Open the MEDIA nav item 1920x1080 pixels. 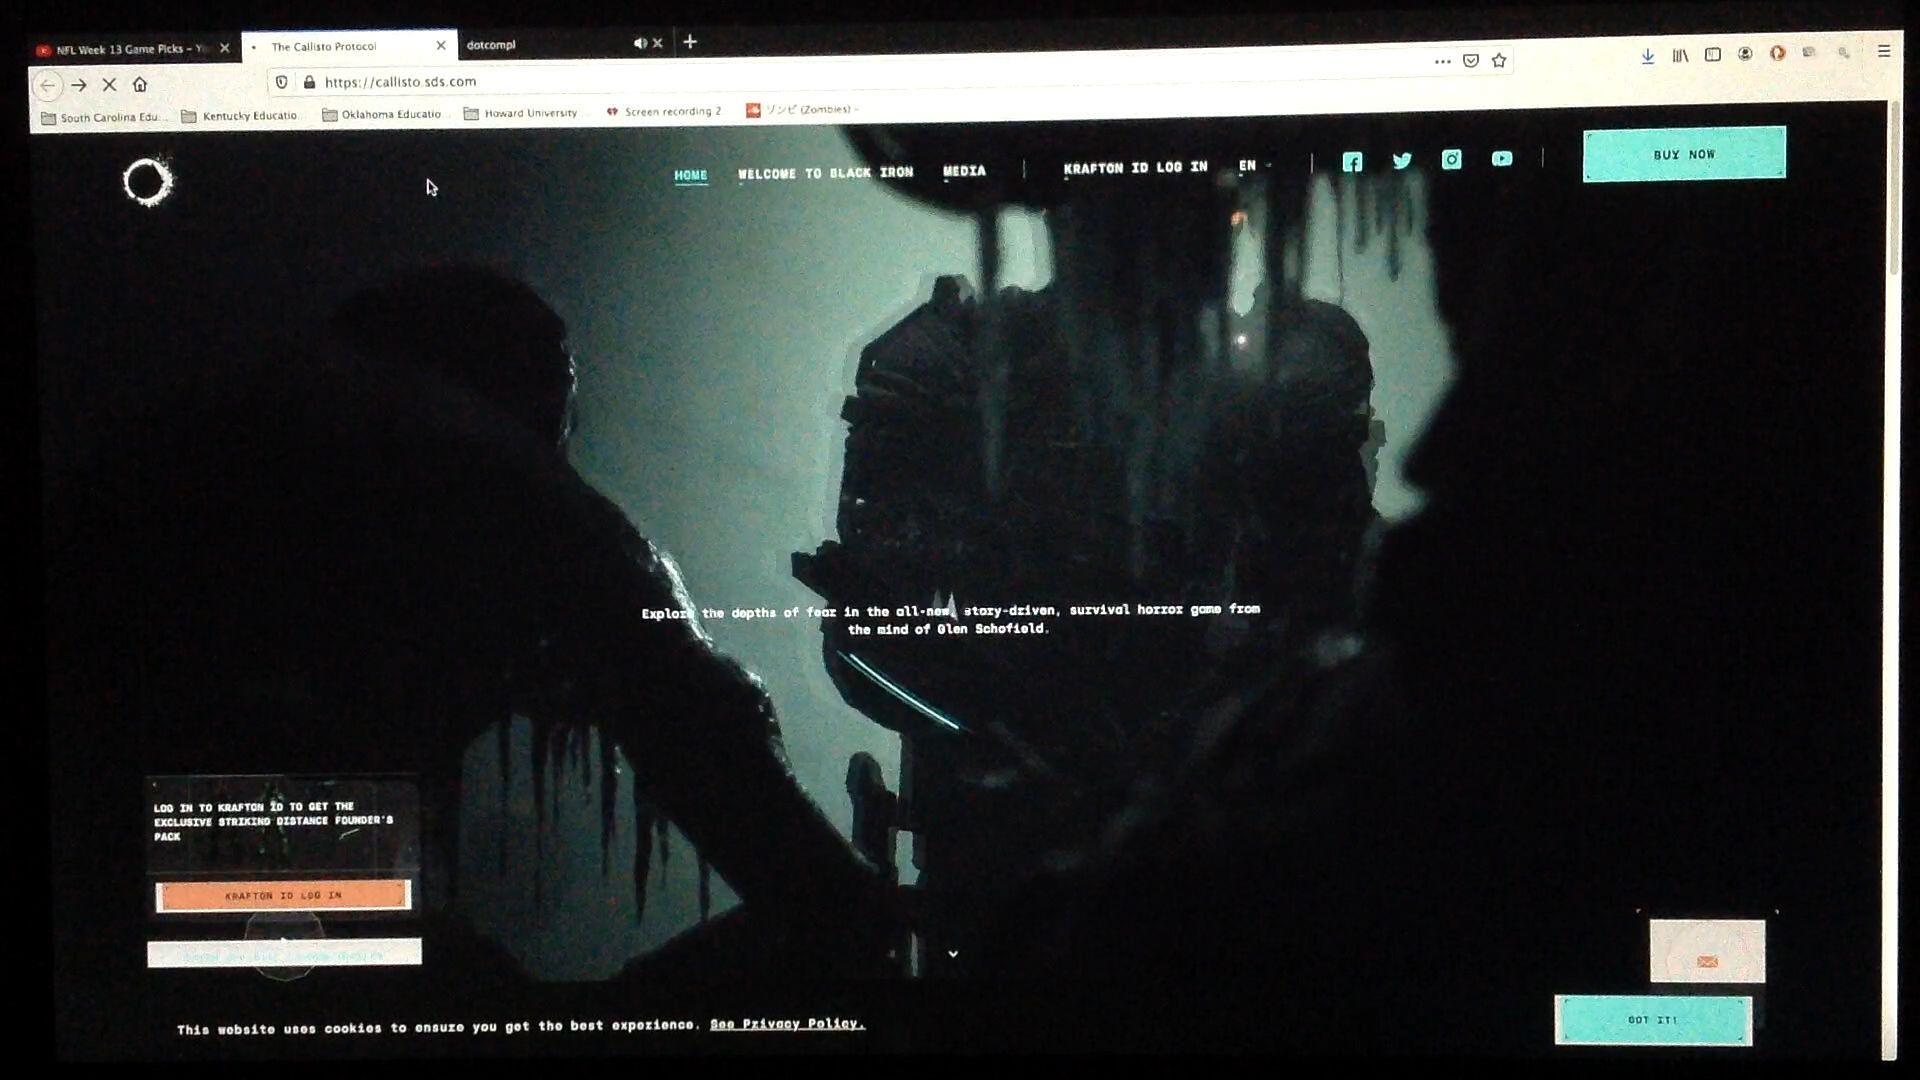pyautogui.click(x=964, y=171)
